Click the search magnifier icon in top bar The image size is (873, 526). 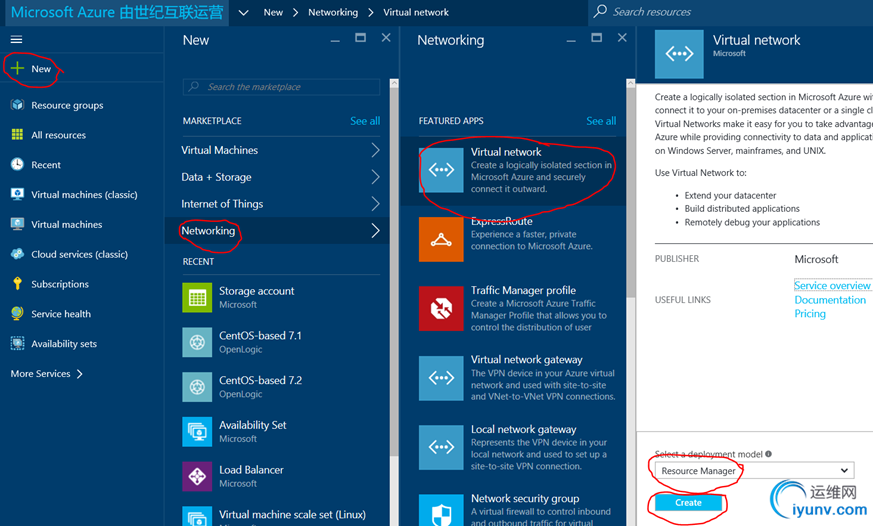[x=600, y=11]
